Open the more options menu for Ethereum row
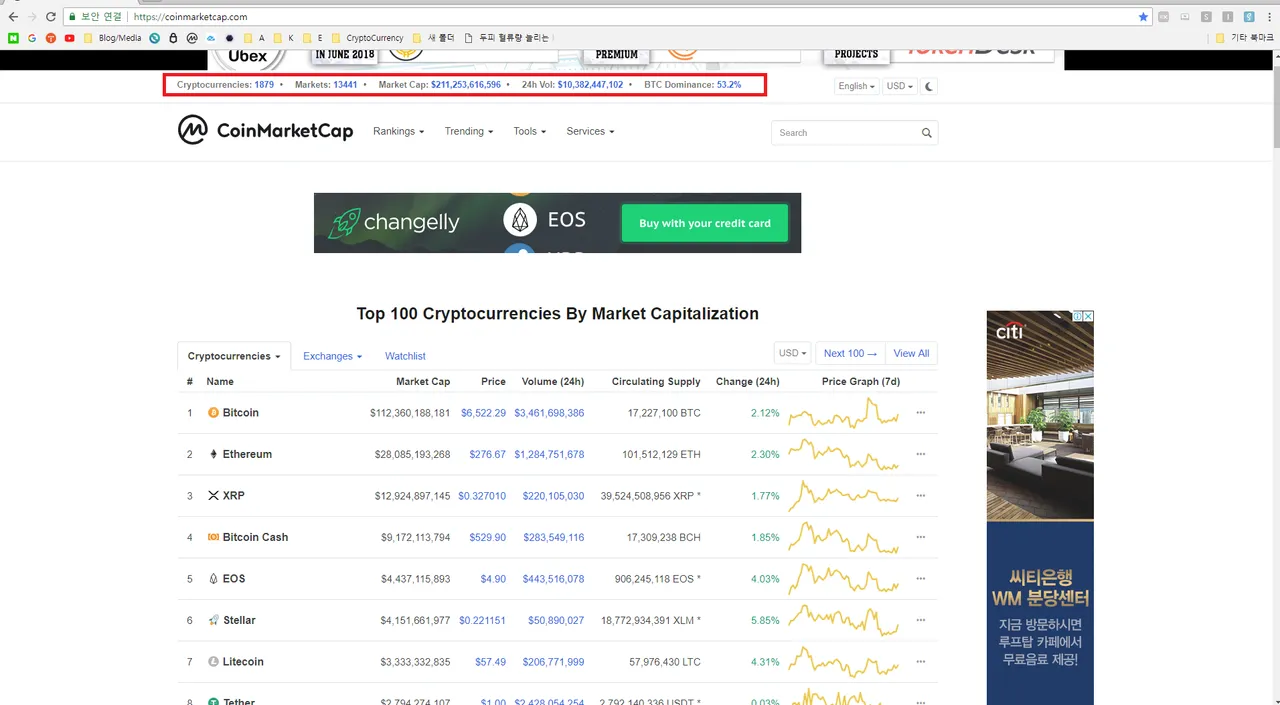The image size is (1280, 705). click(x=921, y=454)
